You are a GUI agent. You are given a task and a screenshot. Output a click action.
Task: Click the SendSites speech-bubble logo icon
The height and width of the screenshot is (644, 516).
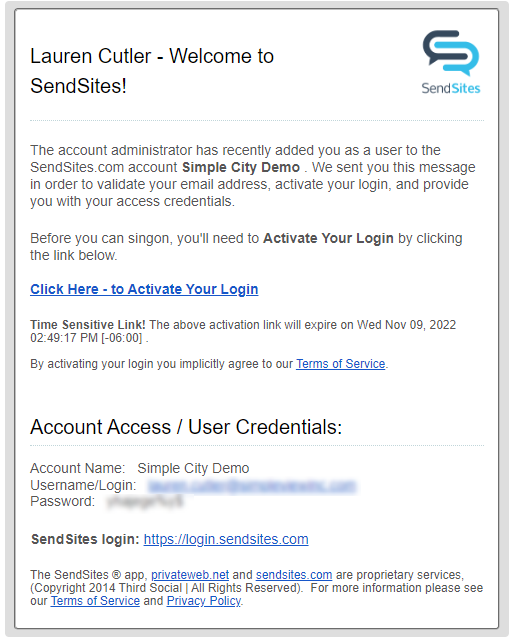451,53
